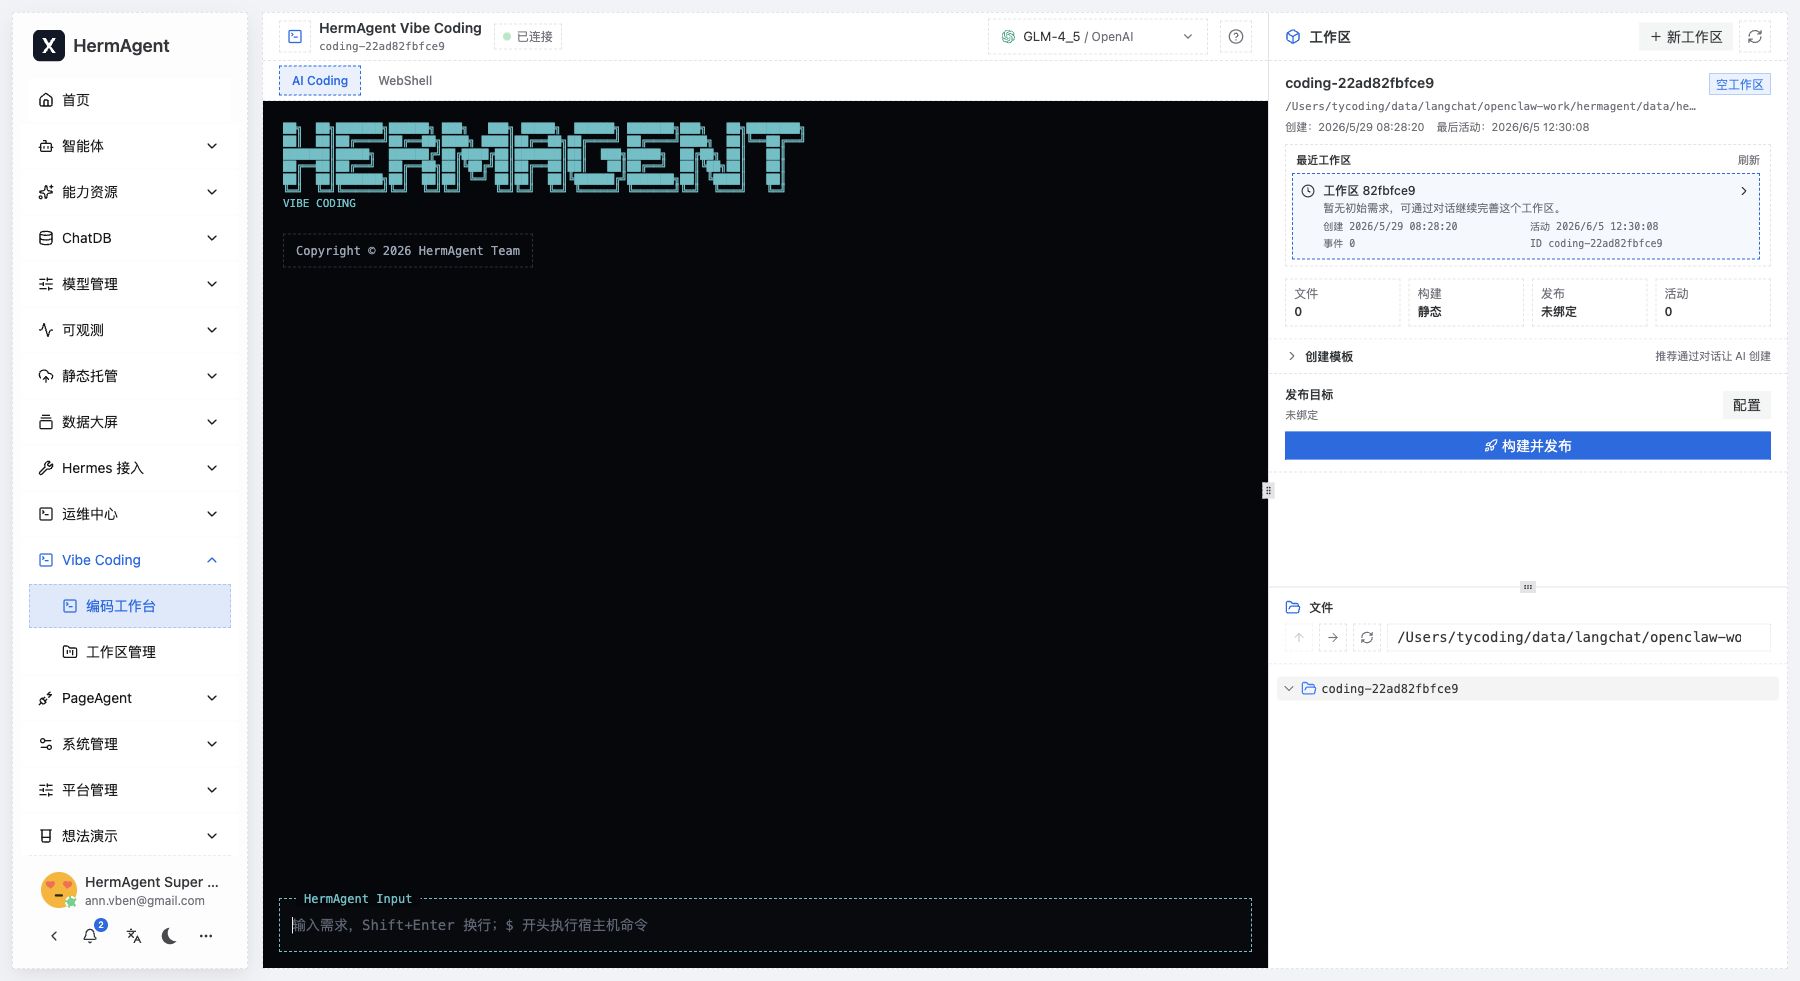Click the panel splitter drag handle

click(1268, 490)
